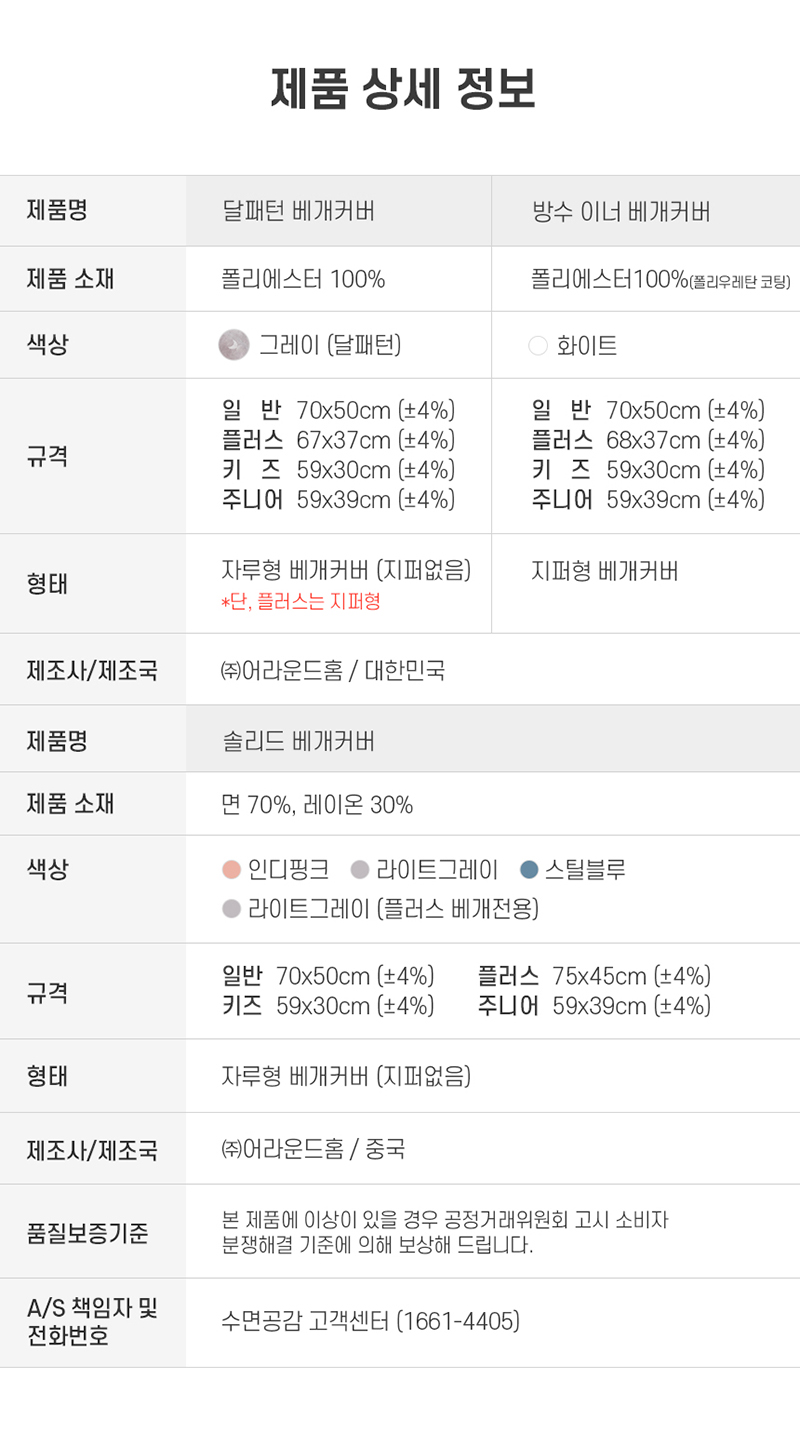Viewport: 800px width, 1433px height.
Task: Click the 품질보증기준 row label
Action: pyautogui.click(x=87, y=1233)
